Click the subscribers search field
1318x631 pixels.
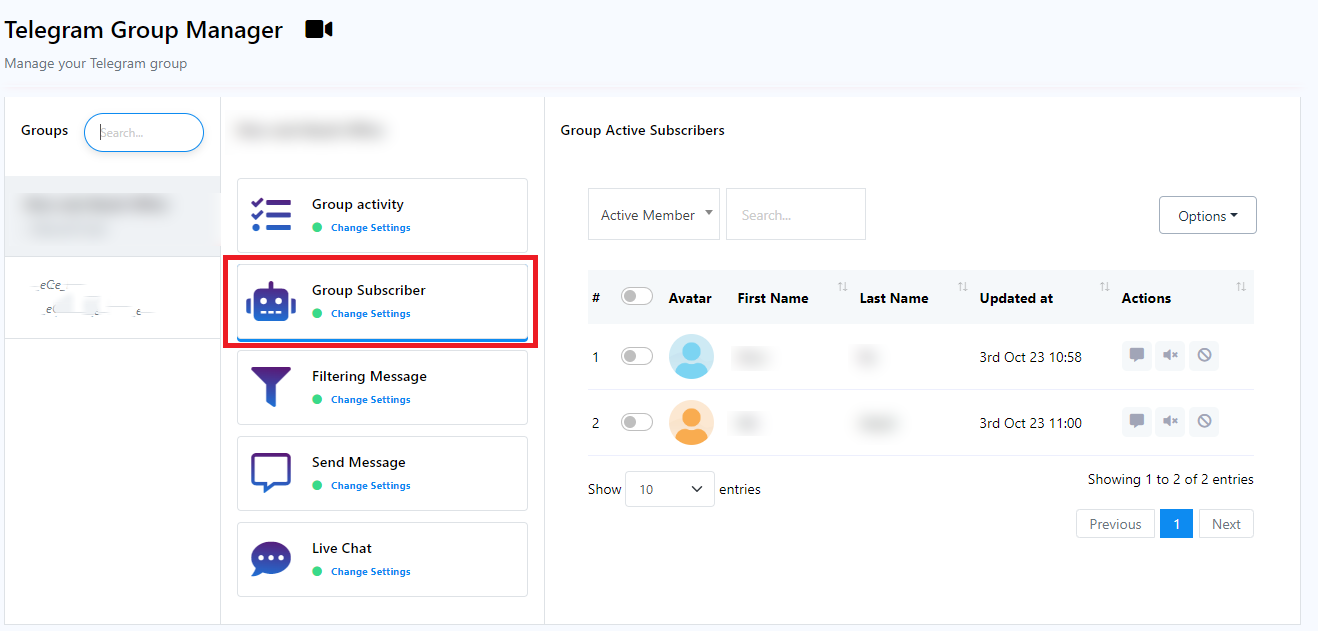coord(795,215)
